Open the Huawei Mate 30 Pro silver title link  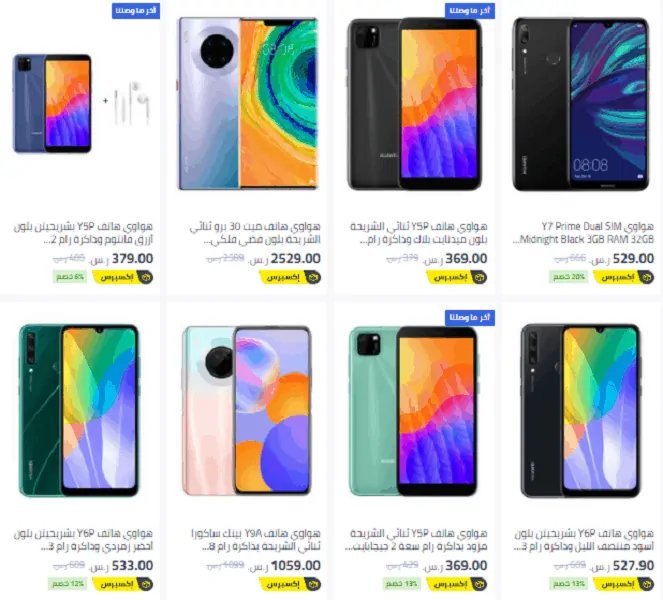click(x=255, y=233)
